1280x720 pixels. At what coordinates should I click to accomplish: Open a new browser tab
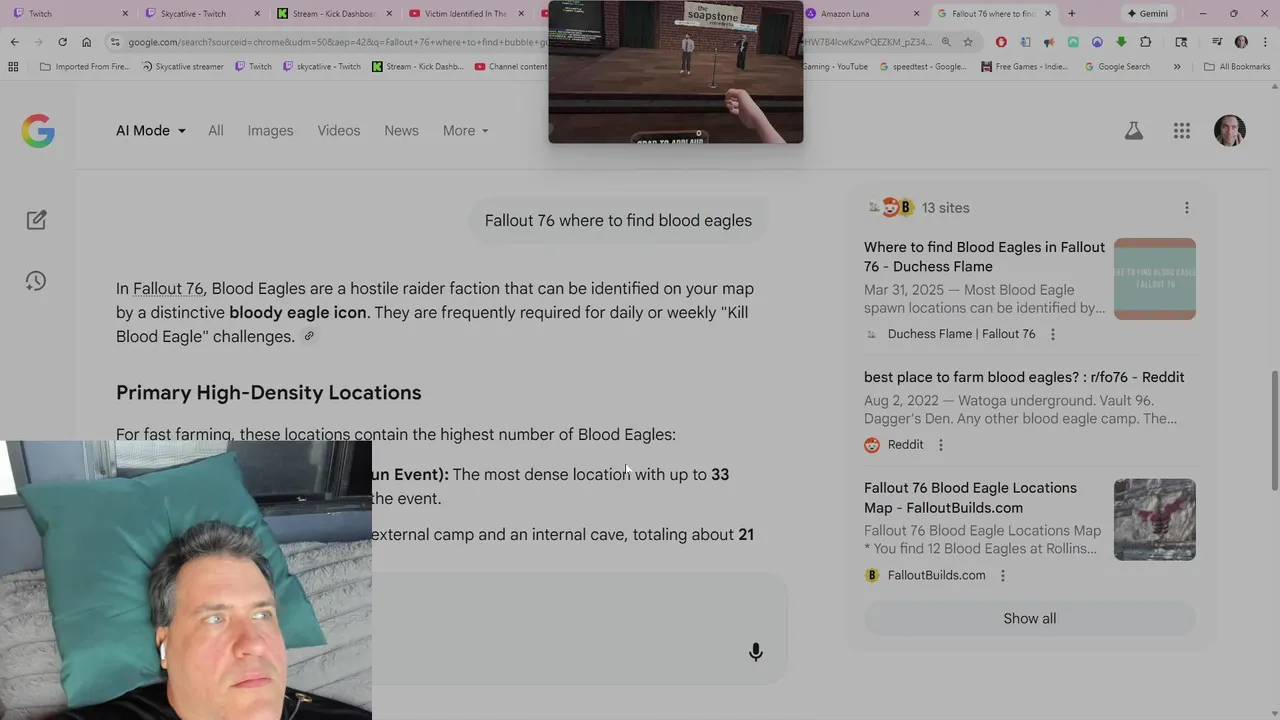[1072, 14]
